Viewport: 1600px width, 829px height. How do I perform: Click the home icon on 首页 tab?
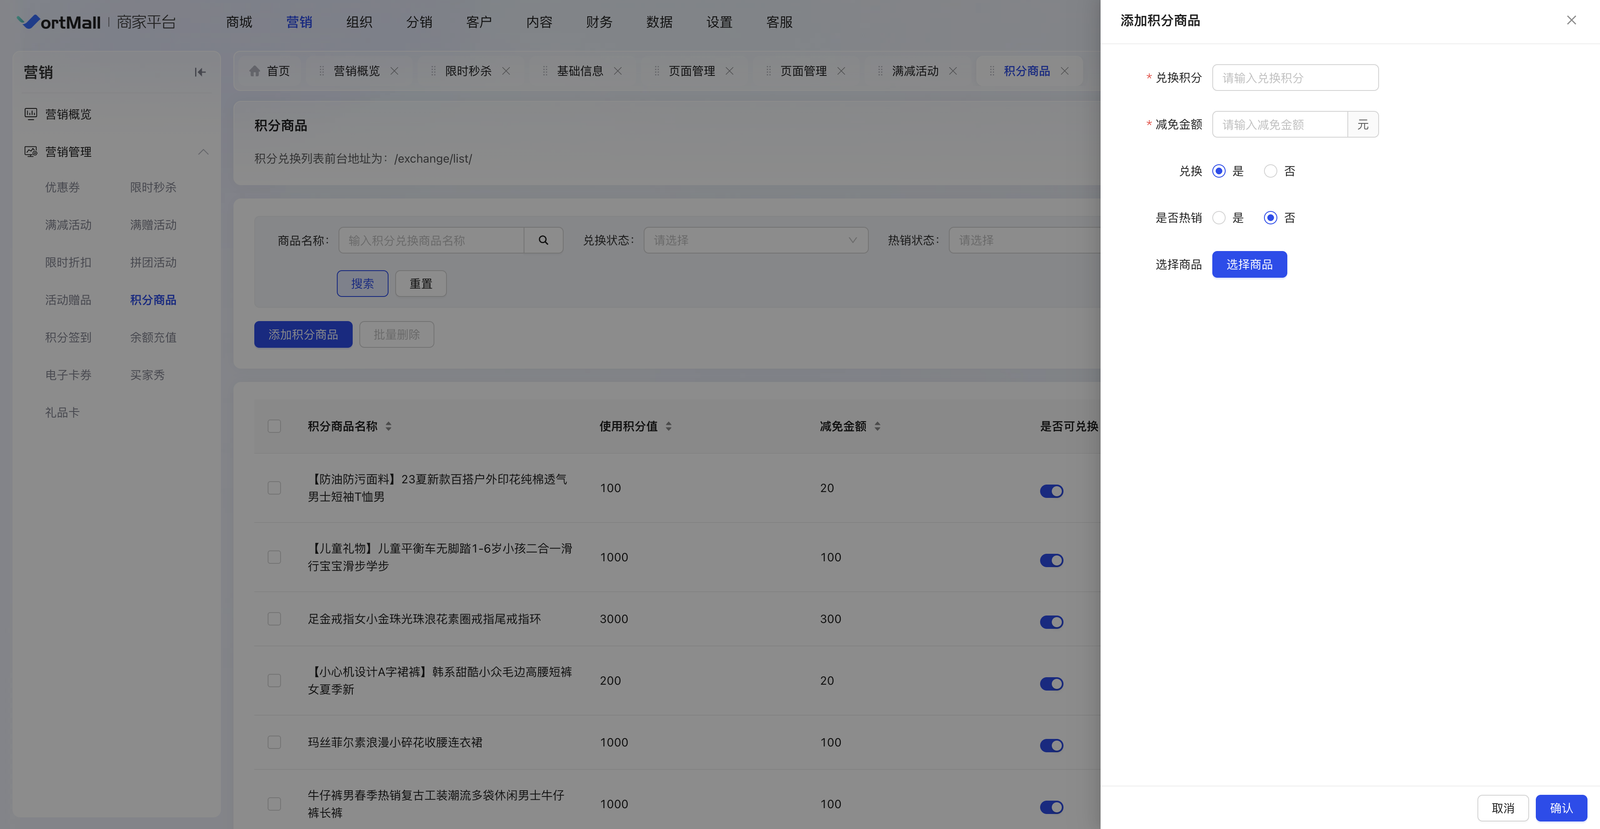pyautogui.click(x=255, y=71)
